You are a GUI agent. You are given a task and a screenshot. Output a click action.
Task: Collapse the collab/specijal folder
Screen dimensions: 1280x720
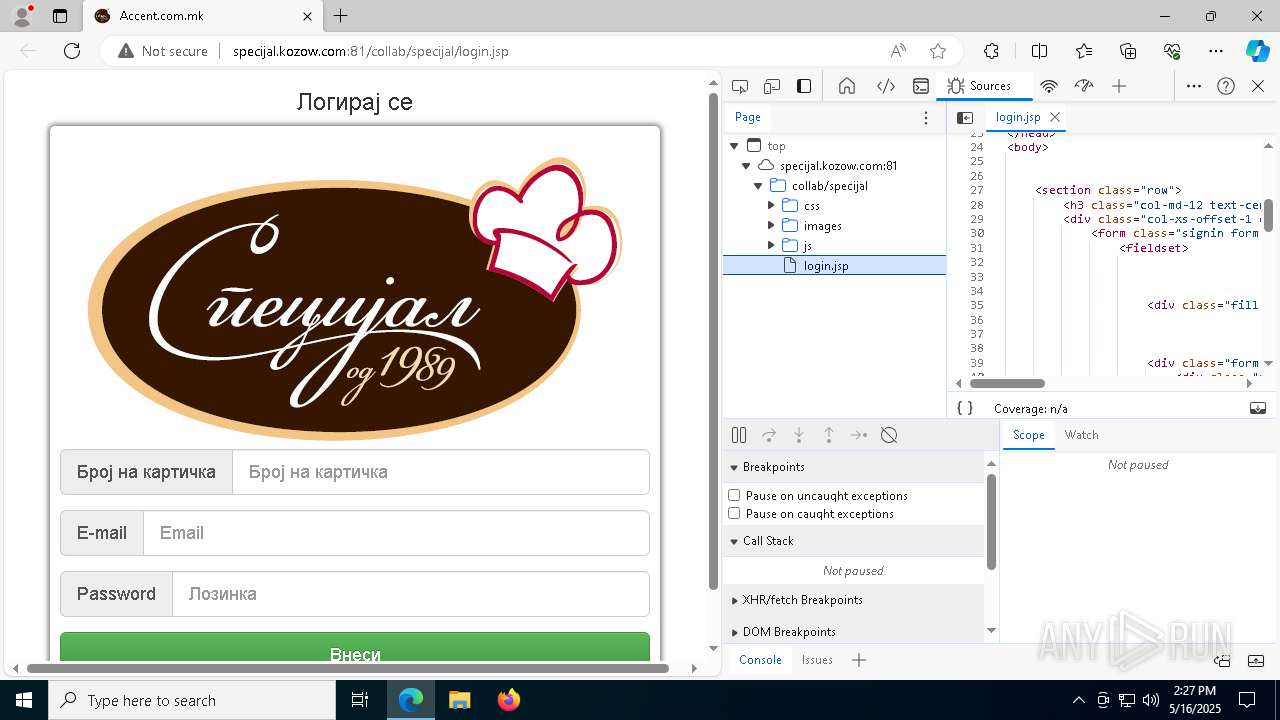[759, 186]
